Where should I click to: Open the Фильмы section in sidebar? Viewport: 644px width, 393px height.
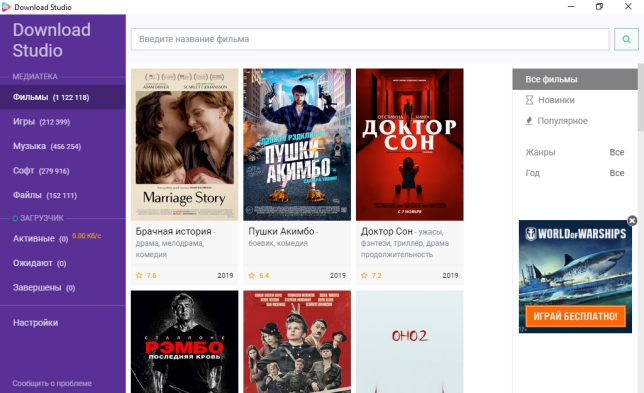point(63,97)
